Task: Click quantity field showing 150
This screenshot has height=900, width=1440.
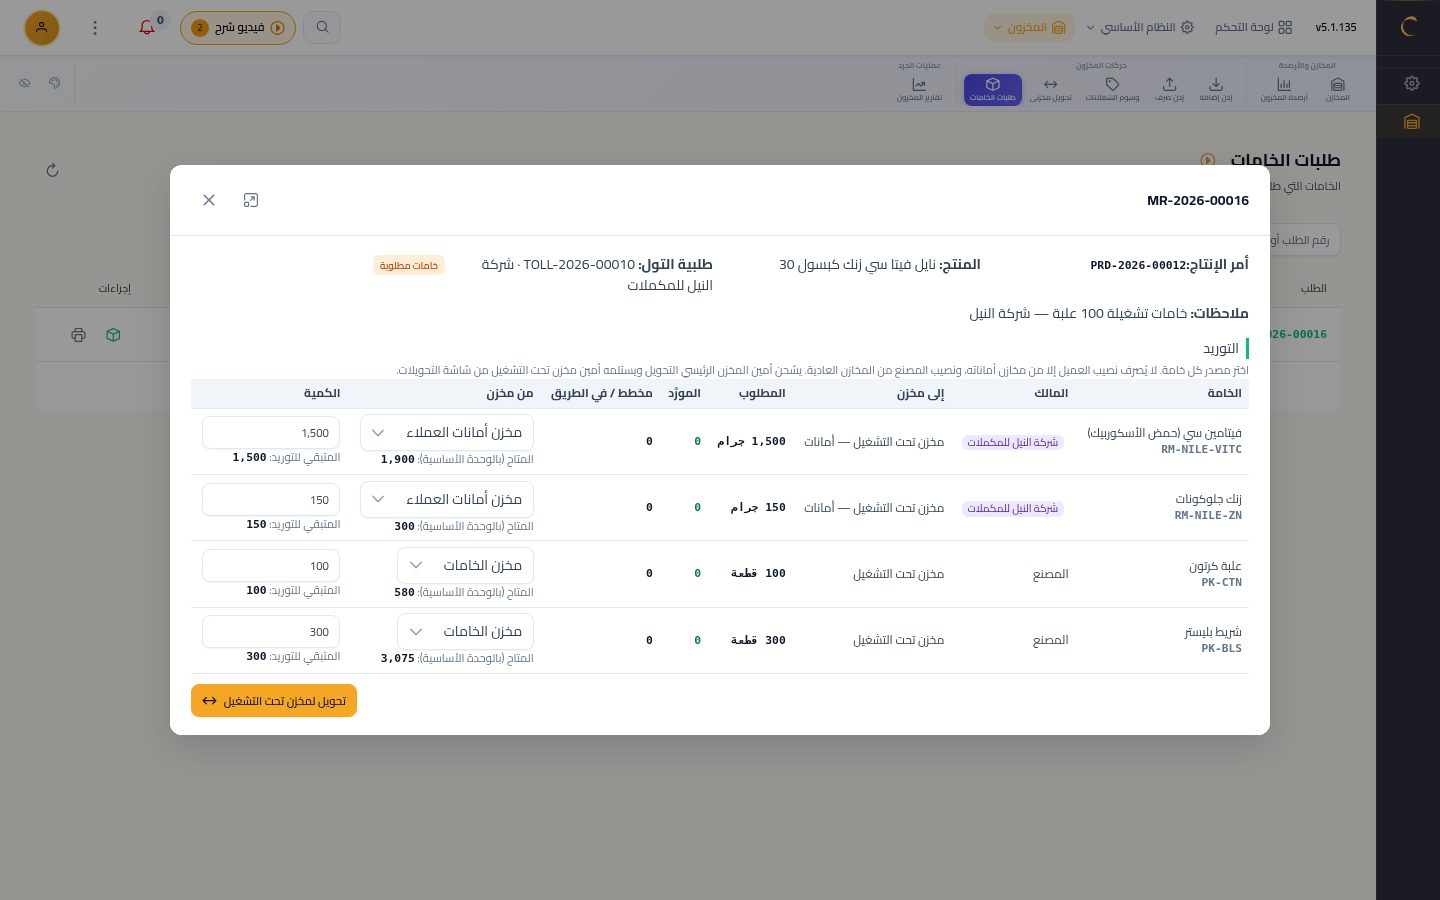Action: pos(271,500)
